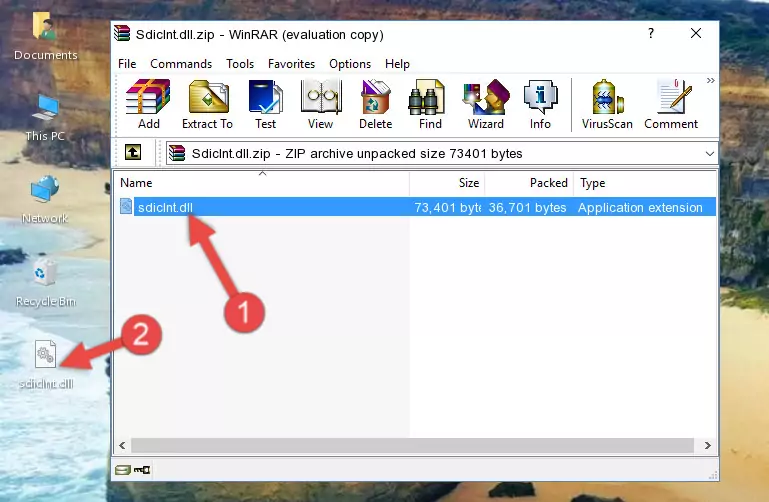Sort by the Size column header
769x502 pixels.
(x=447, y=183)
